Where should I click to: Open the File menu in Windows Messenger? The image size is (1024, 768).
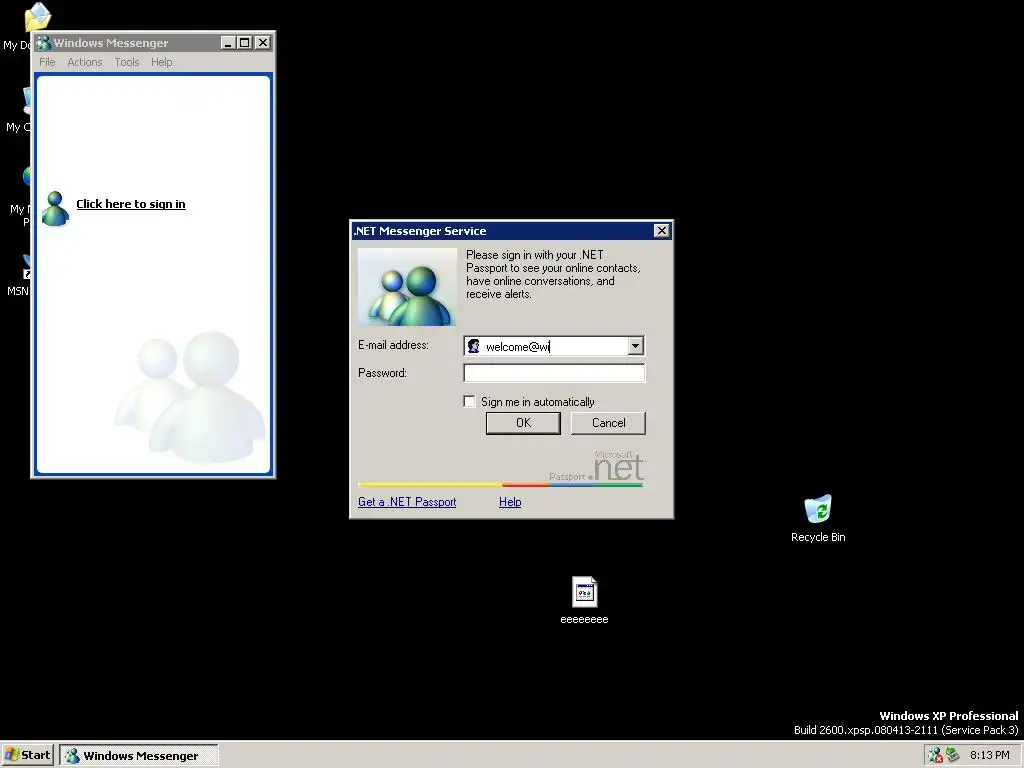pos(47,62)
